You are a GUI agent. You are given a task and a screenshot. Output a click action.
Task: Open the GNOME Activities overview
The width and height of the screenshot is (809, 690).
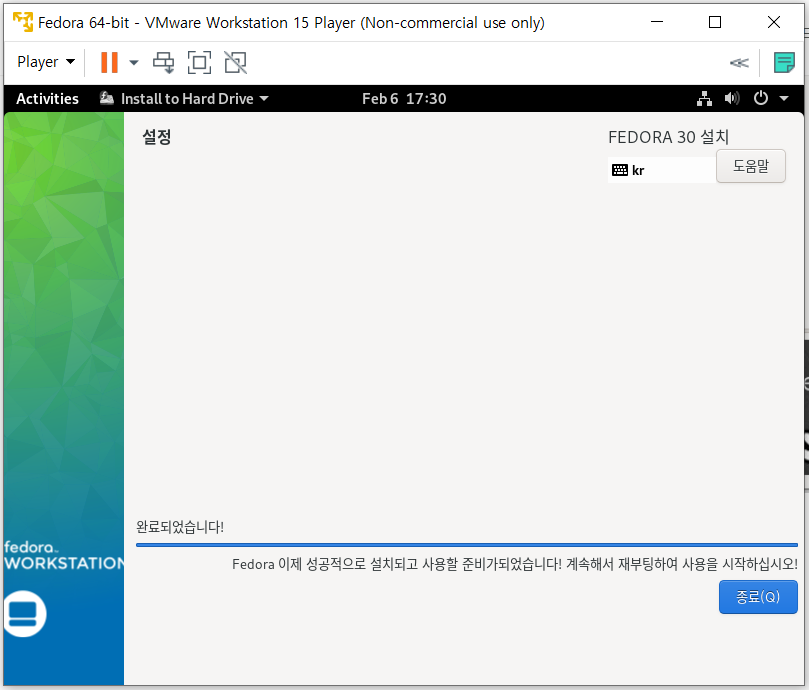tap(47, 99)
